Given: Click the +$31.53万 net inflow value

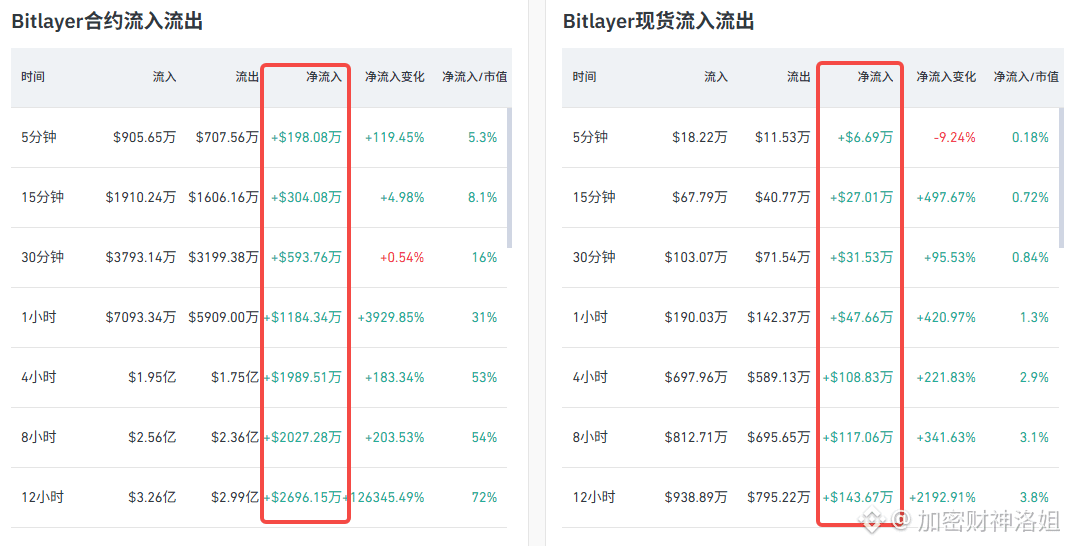Looking at the screenshot, I should (x=862, y=257).
